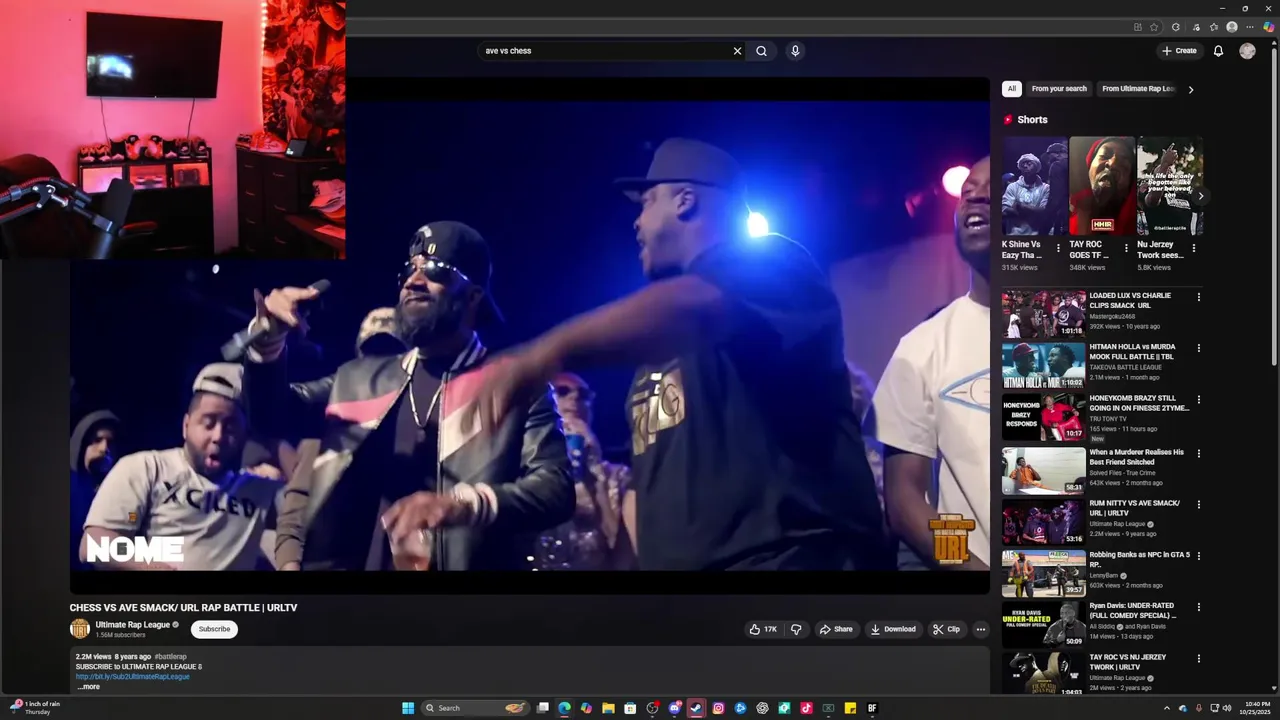Select the From your search chip

click(x=1059, y=89)
